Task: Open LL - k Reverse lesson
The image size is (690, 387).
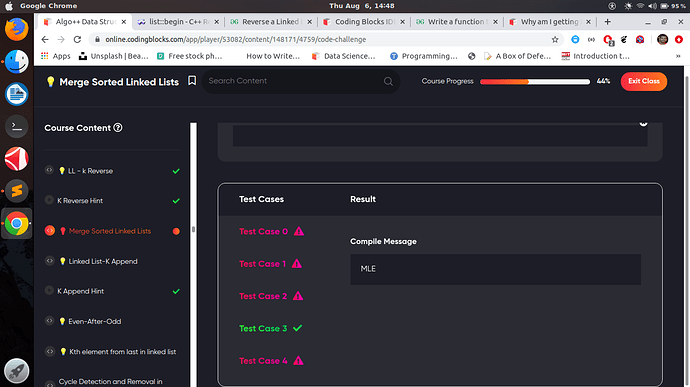Action: [x=90, y=171]
